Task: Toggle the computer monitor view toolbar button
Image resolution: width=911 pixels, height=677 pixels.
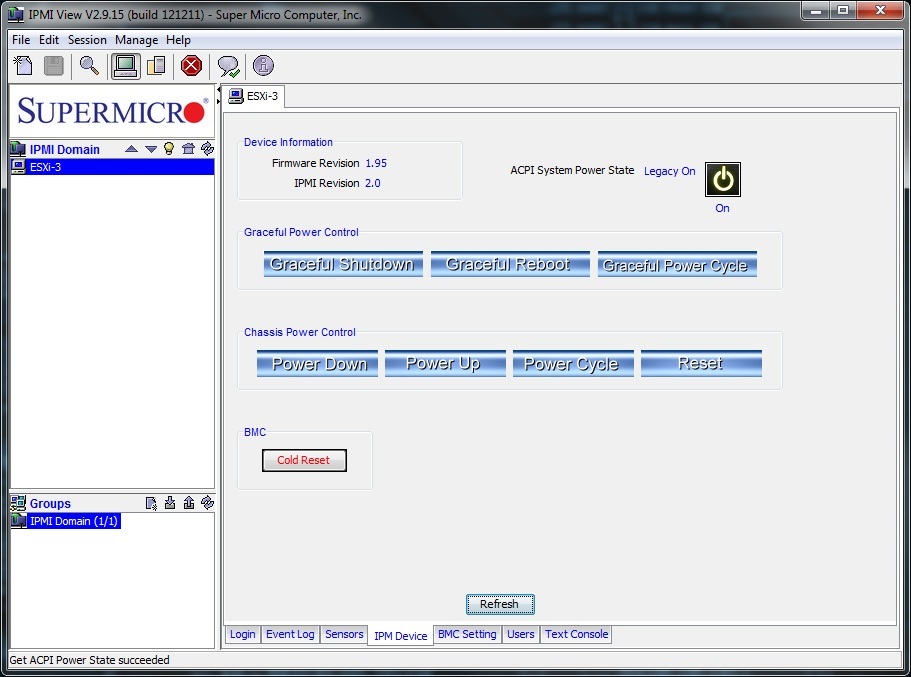Action: click(125, 66)
